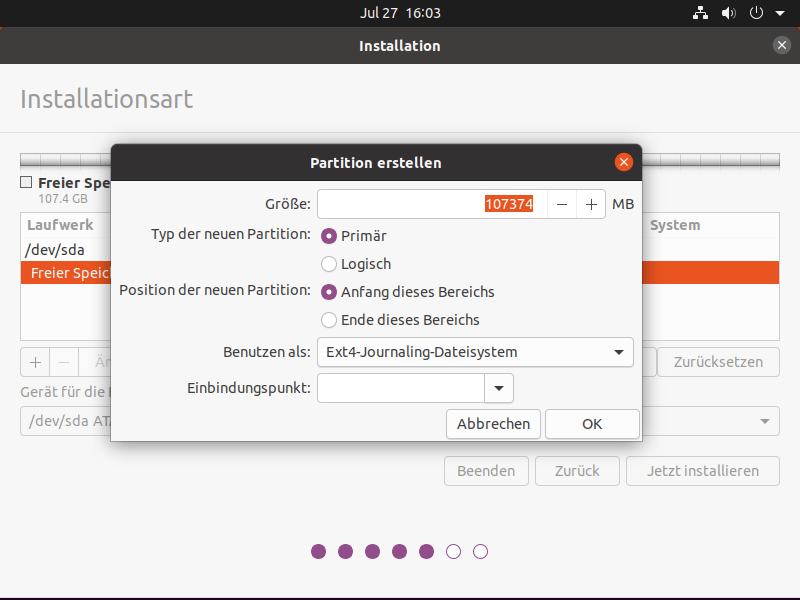This screenshot has width=800, height=600.
Task: Open the network status icon in top bar
Action: click(700, 14)
